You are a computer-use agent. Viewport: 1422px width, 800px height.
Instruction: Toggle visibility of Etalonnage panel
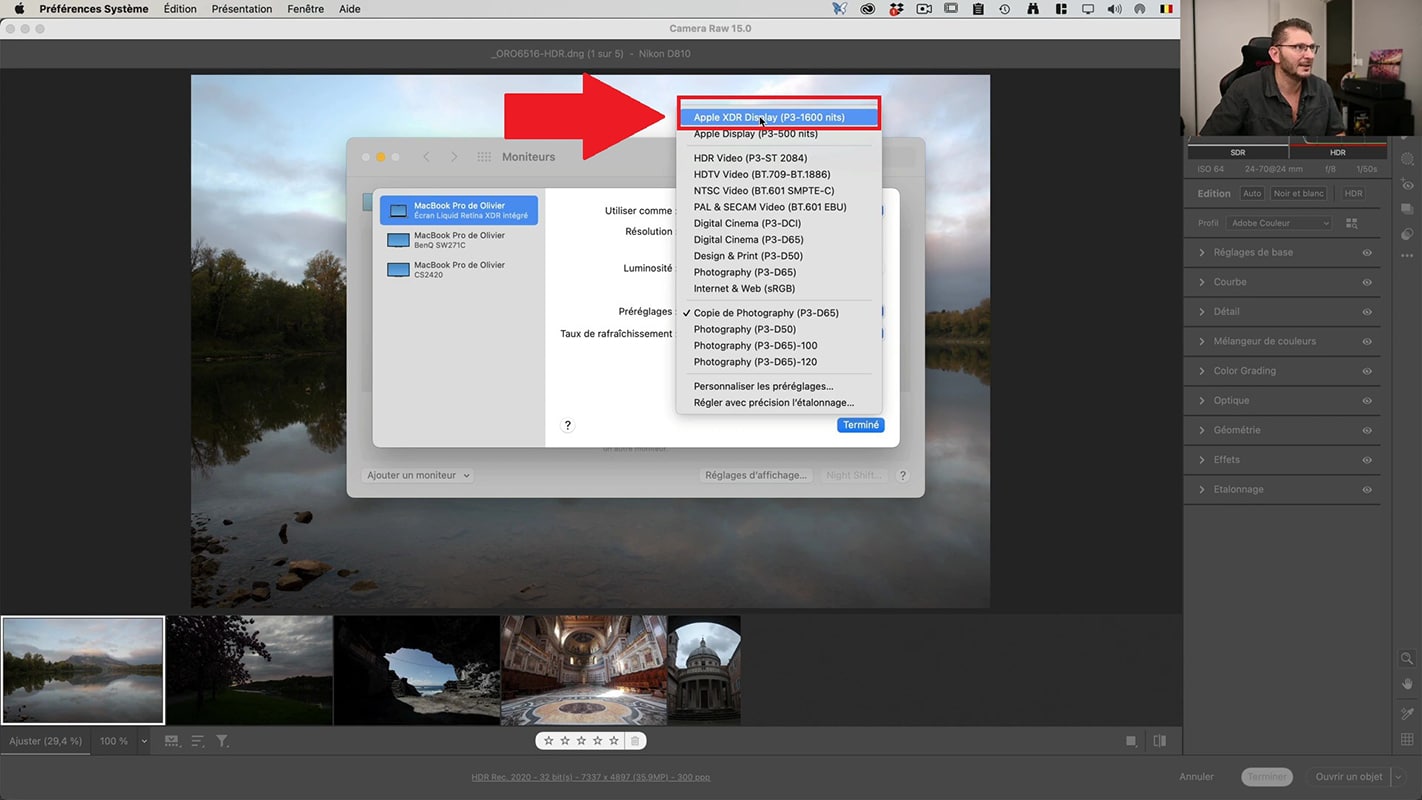(x=1367, y=490)
